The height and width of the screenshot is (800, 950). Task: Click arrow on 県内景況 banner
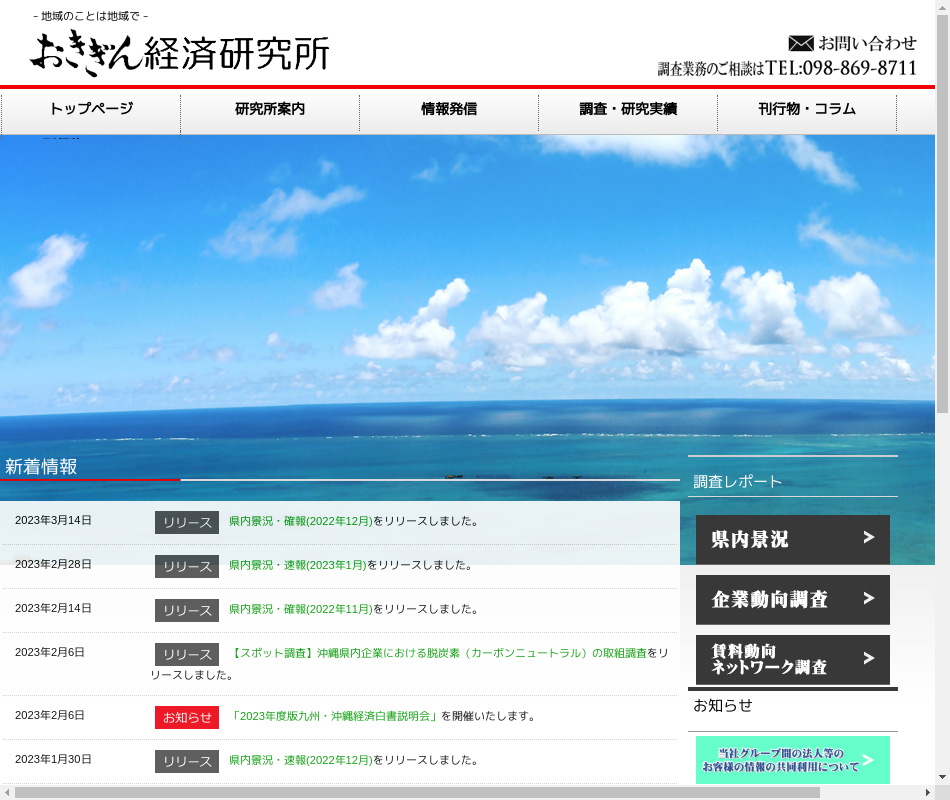(x=868, y=538)
